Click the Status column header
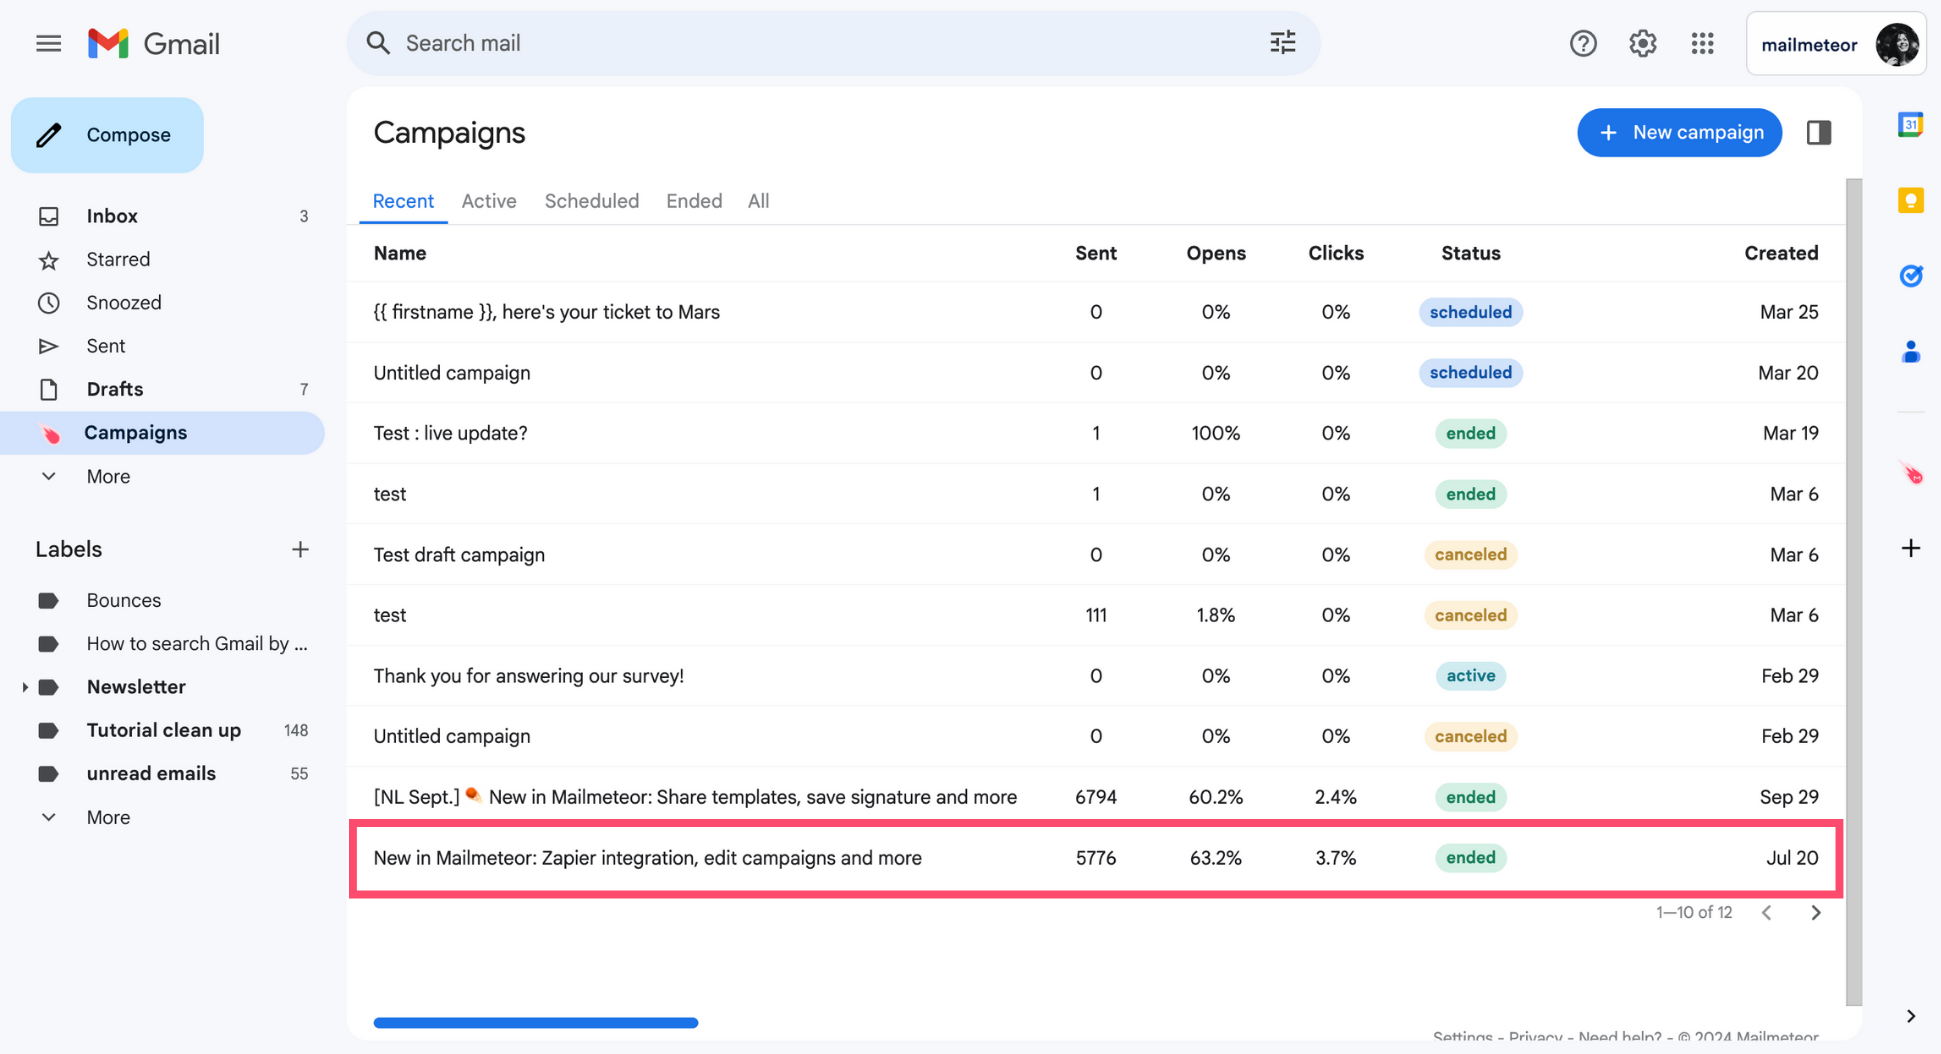Viewport: 1941px width, 1054px height. 1470,253
